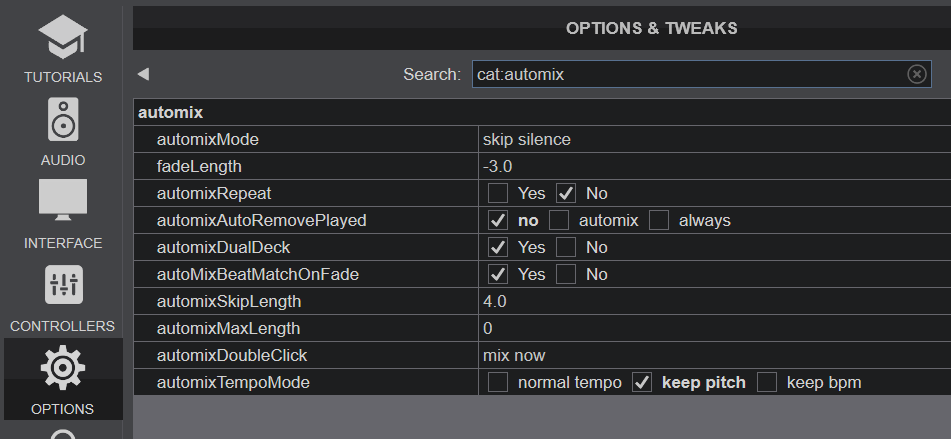Click the automixSkipLength value field
The height and width of the screenshot is (439, 951).
click(x=714, y=301)
